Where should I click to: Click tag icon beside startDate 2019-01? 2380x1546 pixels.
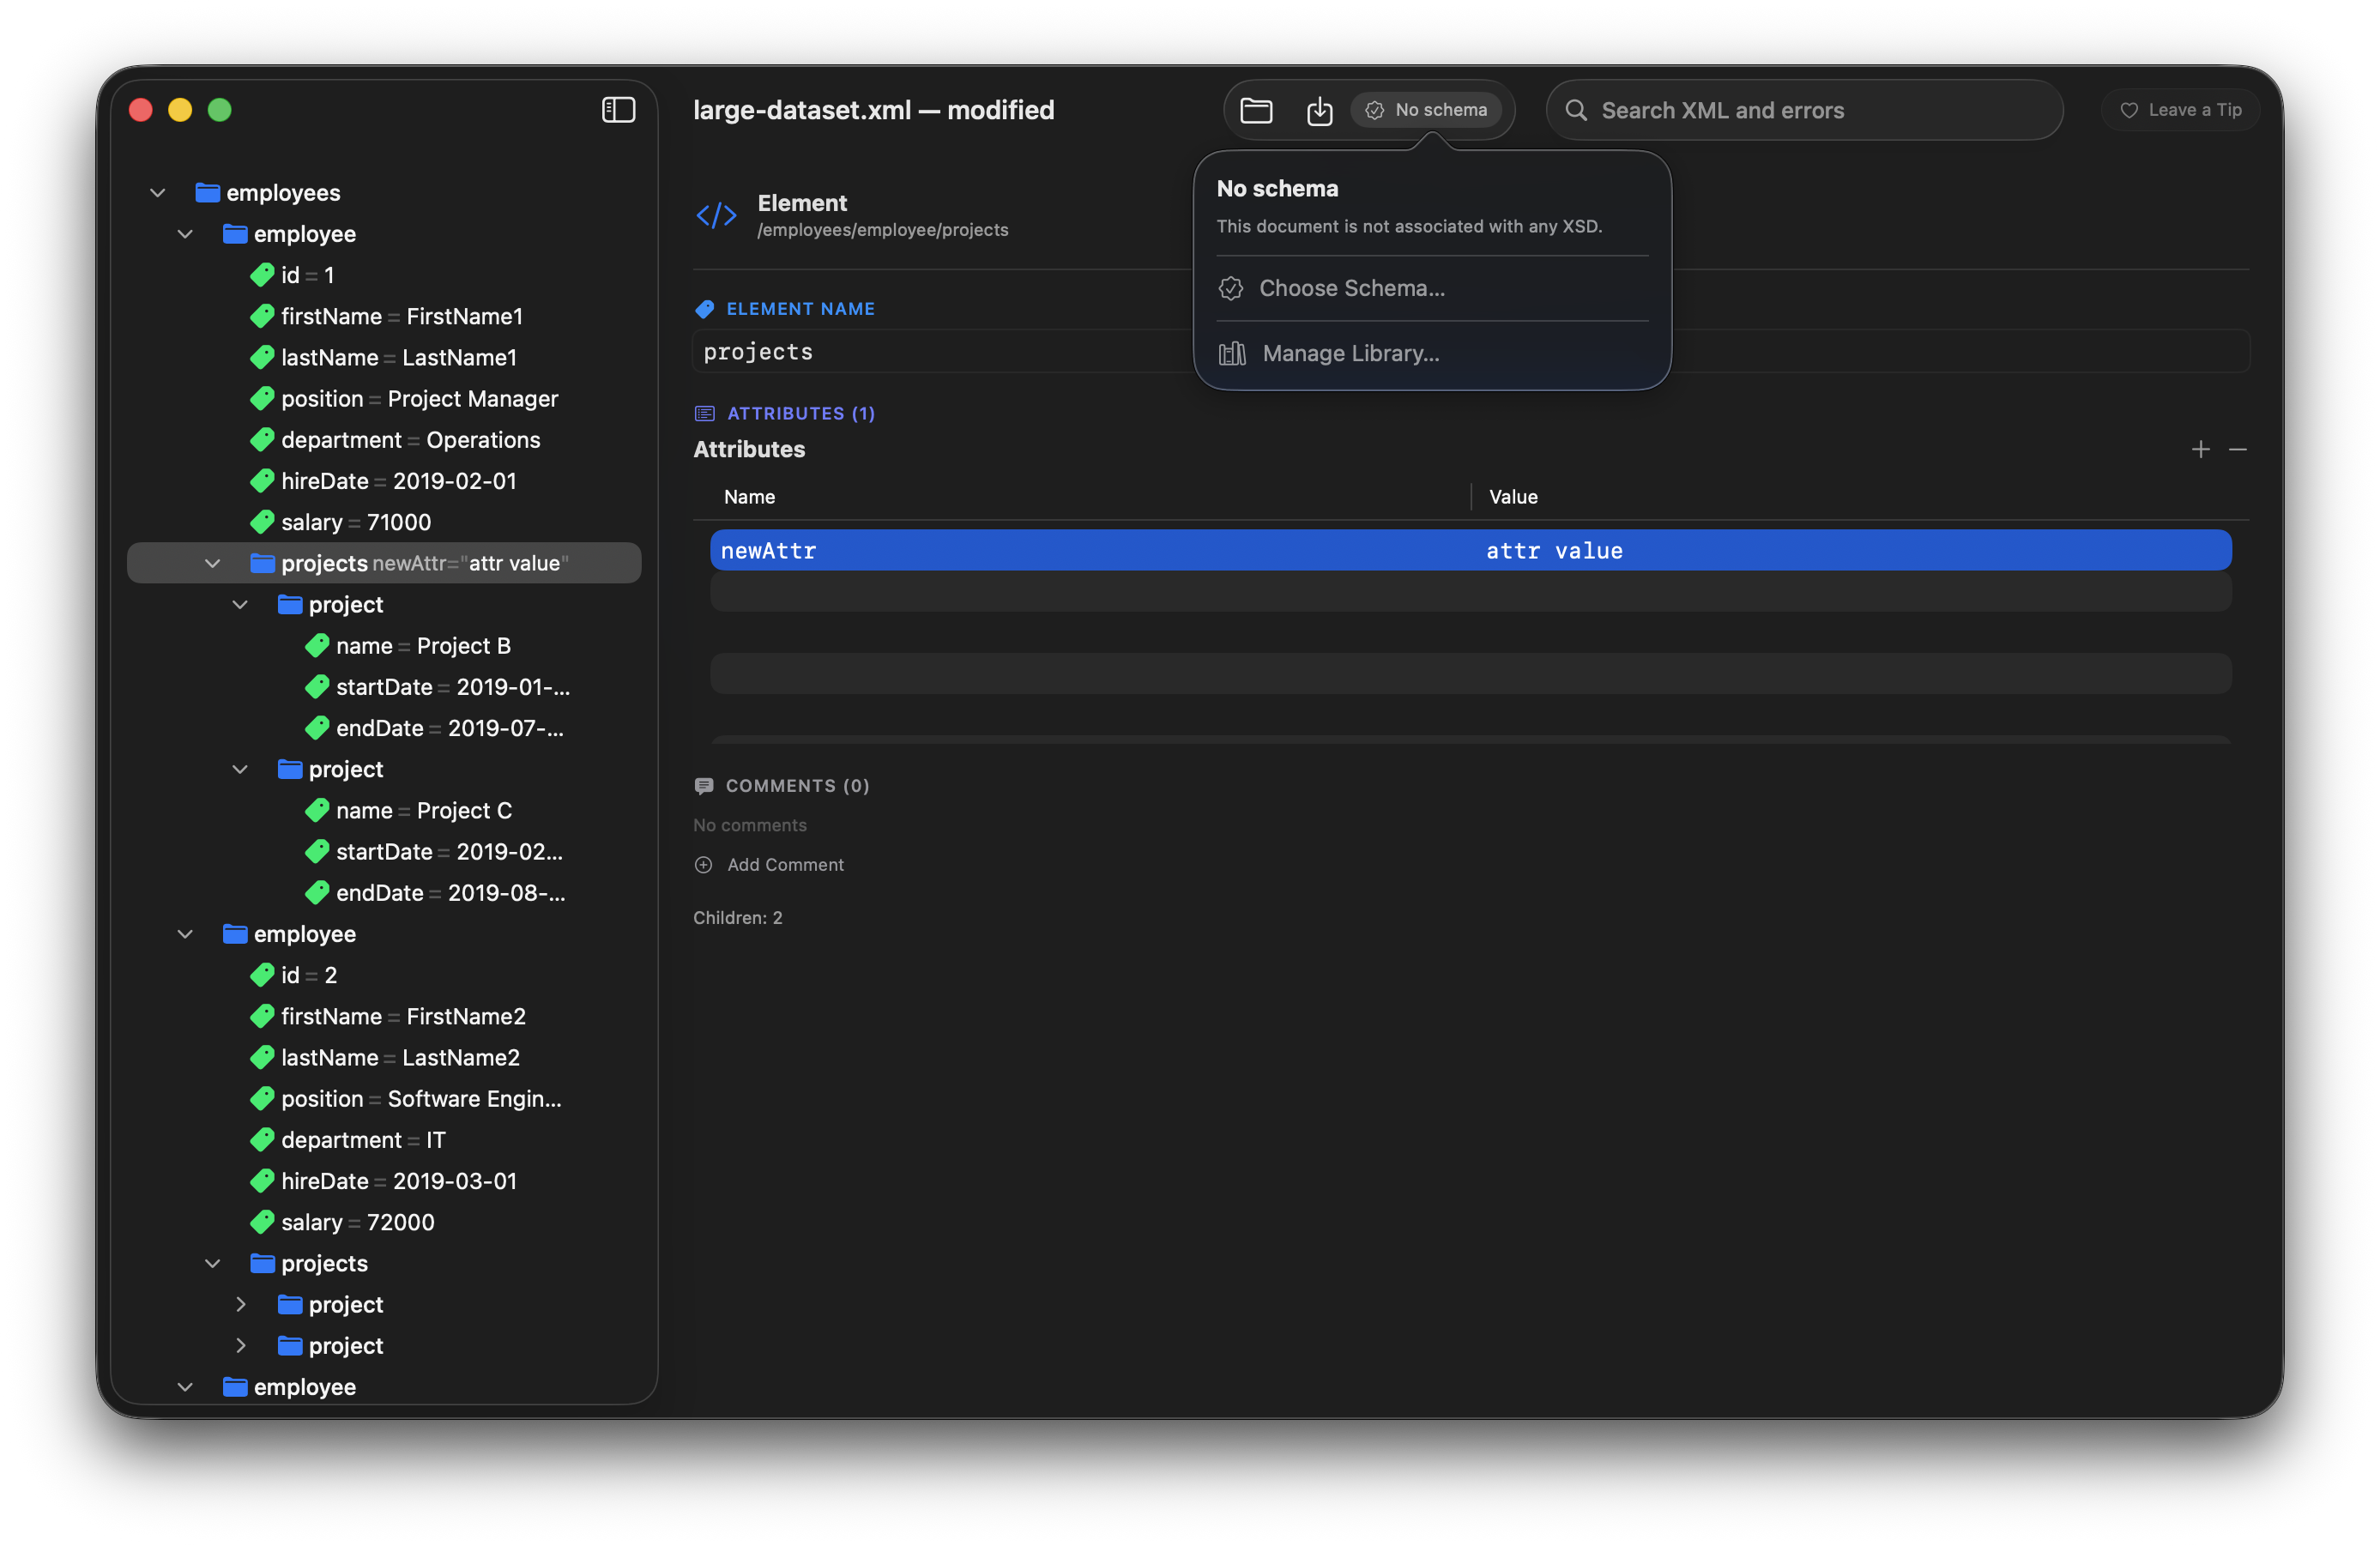[x=317, y=687]
